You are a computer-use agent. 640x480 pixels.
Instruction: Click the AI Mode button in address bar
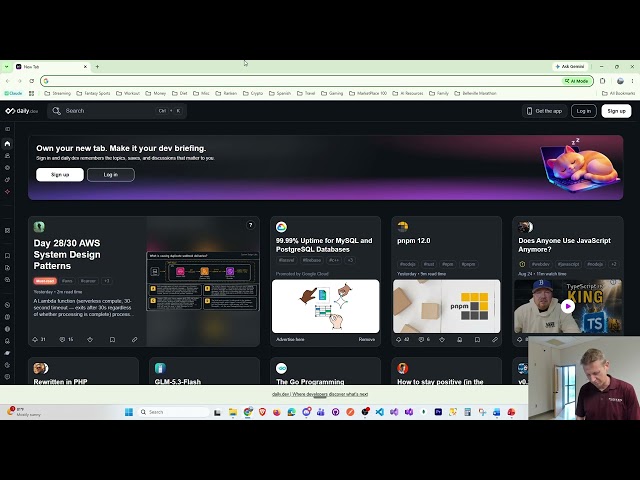click(x=577, y=81)
